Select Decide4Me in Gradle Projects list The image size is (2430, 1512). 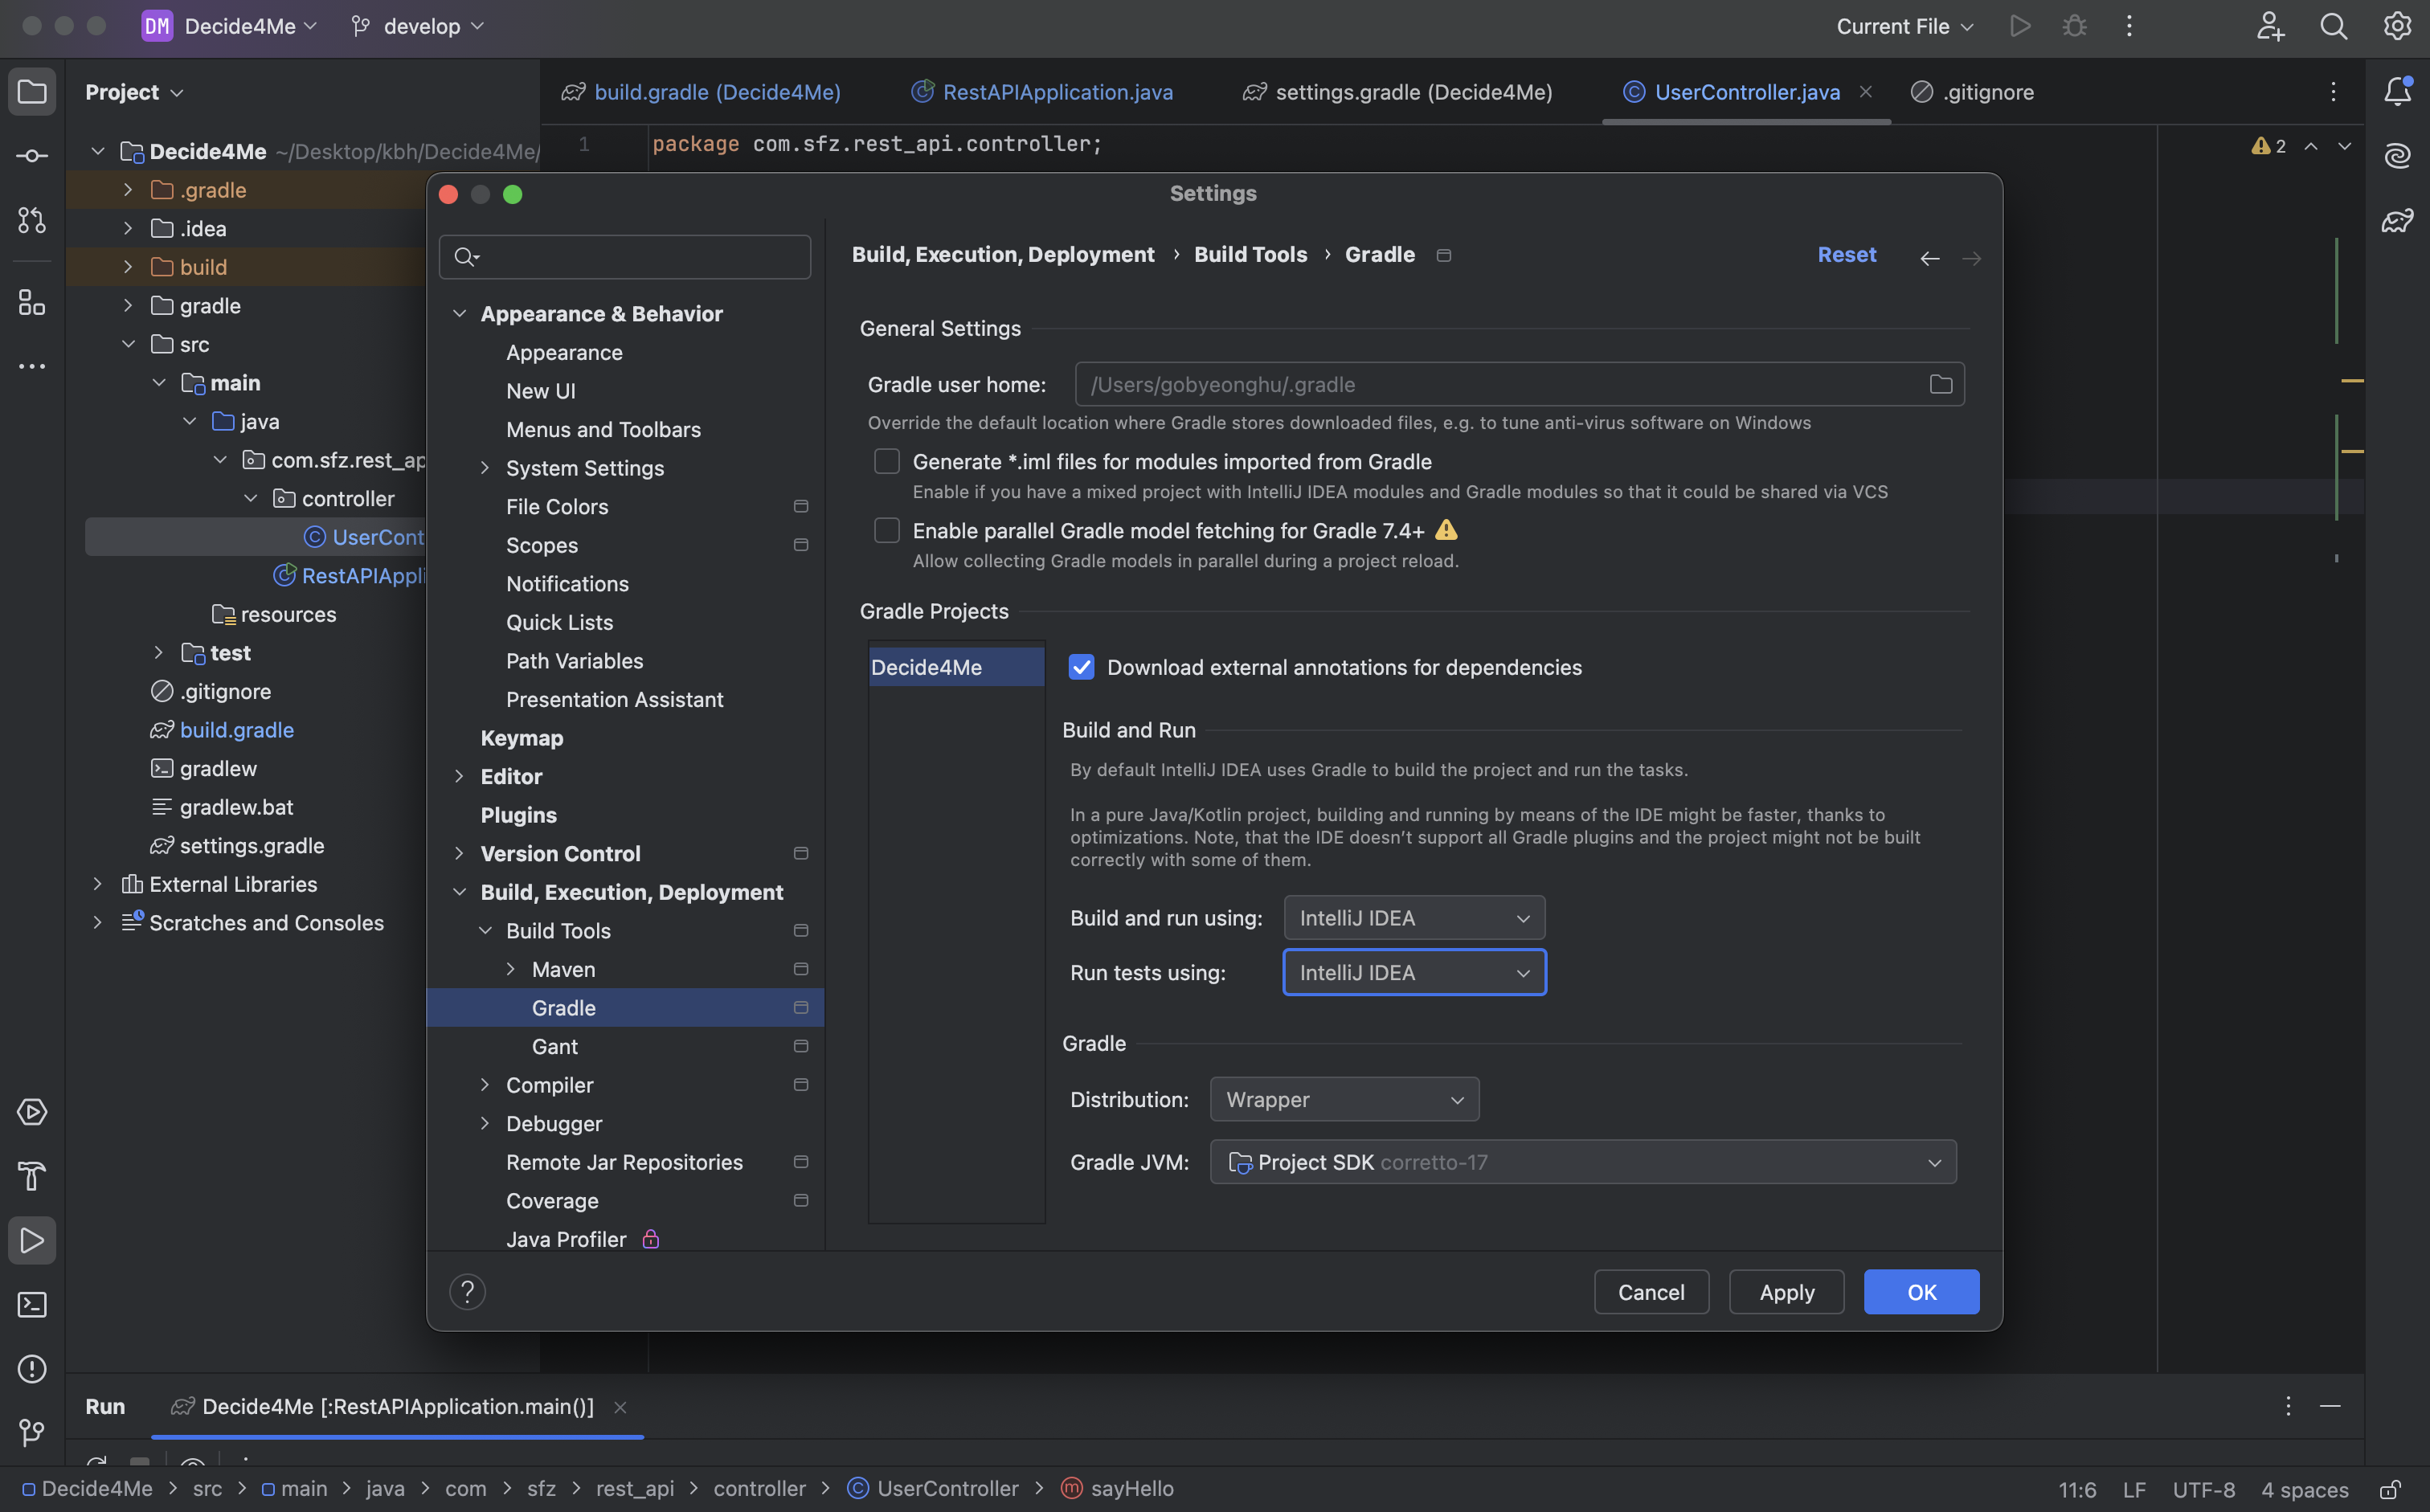tap(956, 667)
